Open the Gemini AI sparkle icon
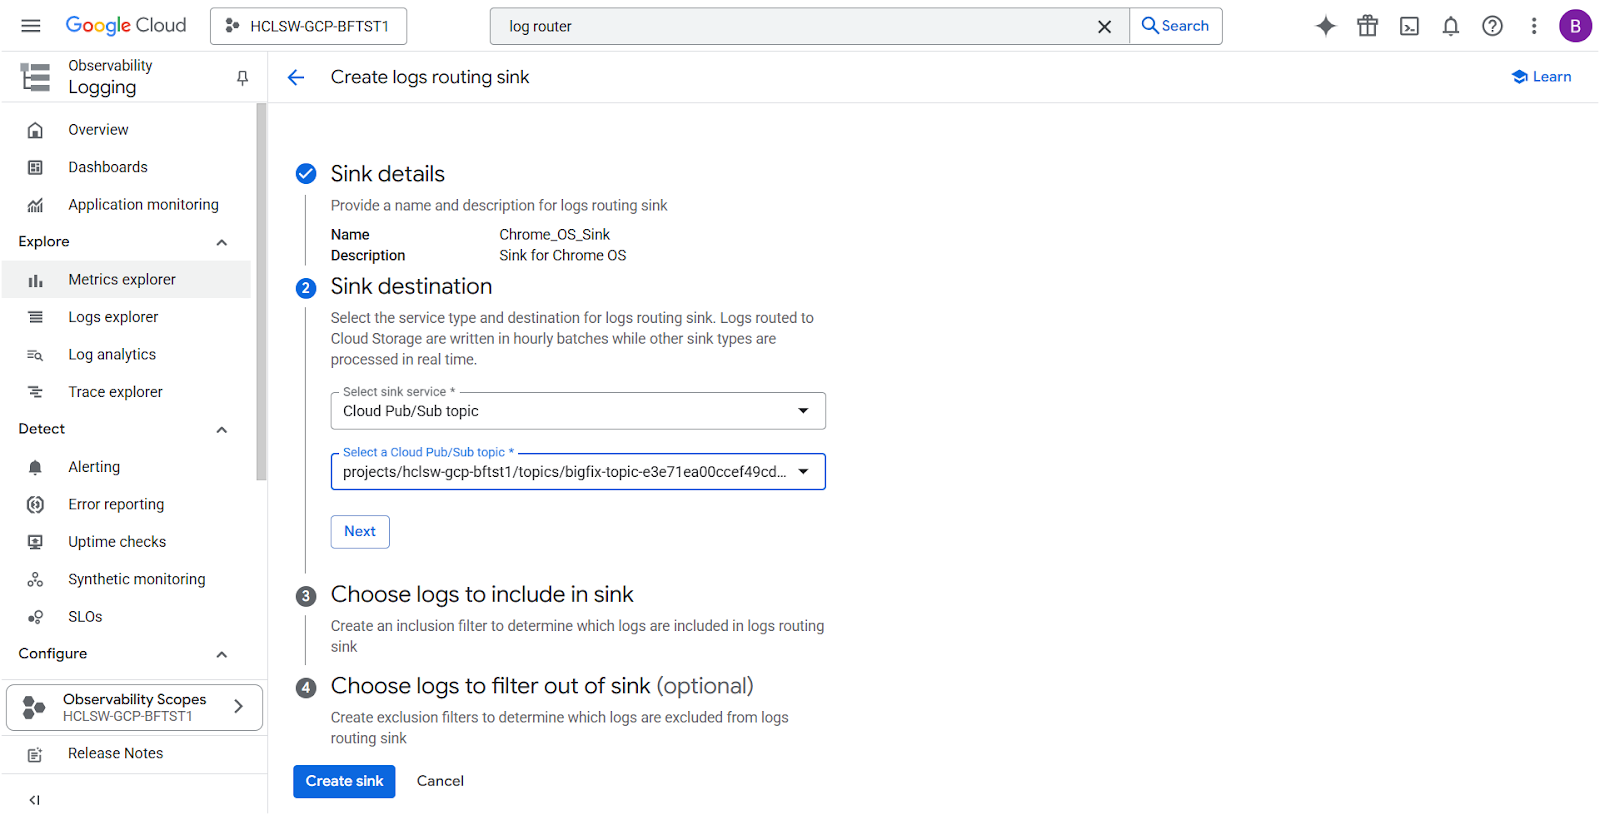Screen dimensions: 1600x815 click(x=1325, y=26)
